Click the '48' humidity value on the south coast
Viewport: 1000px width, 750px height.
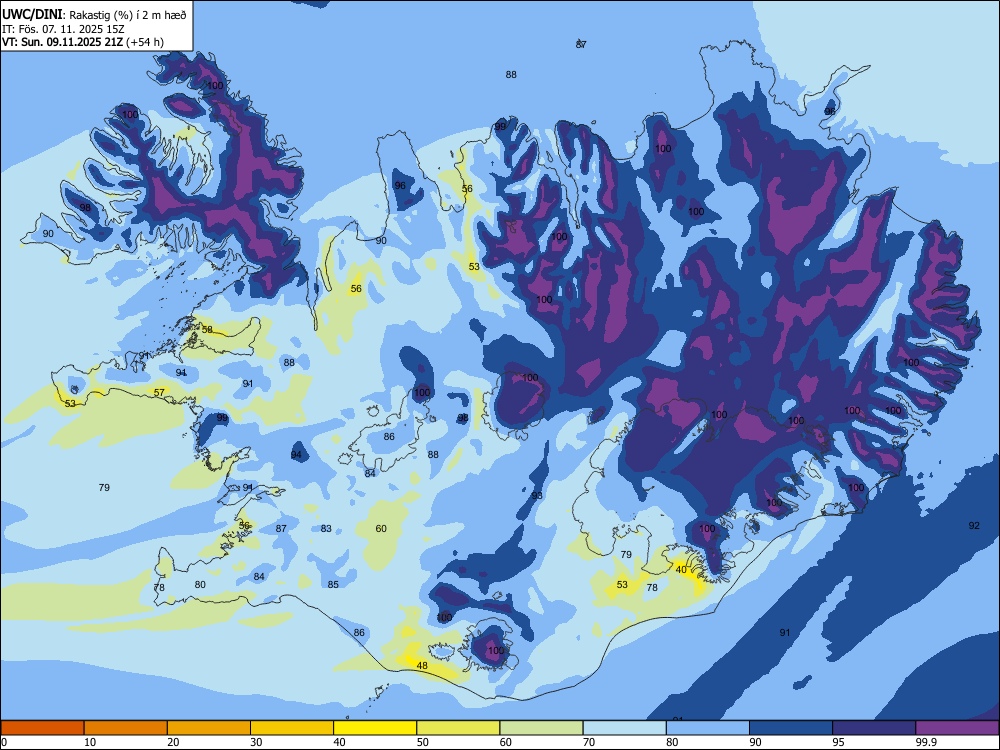click(422, 666)
